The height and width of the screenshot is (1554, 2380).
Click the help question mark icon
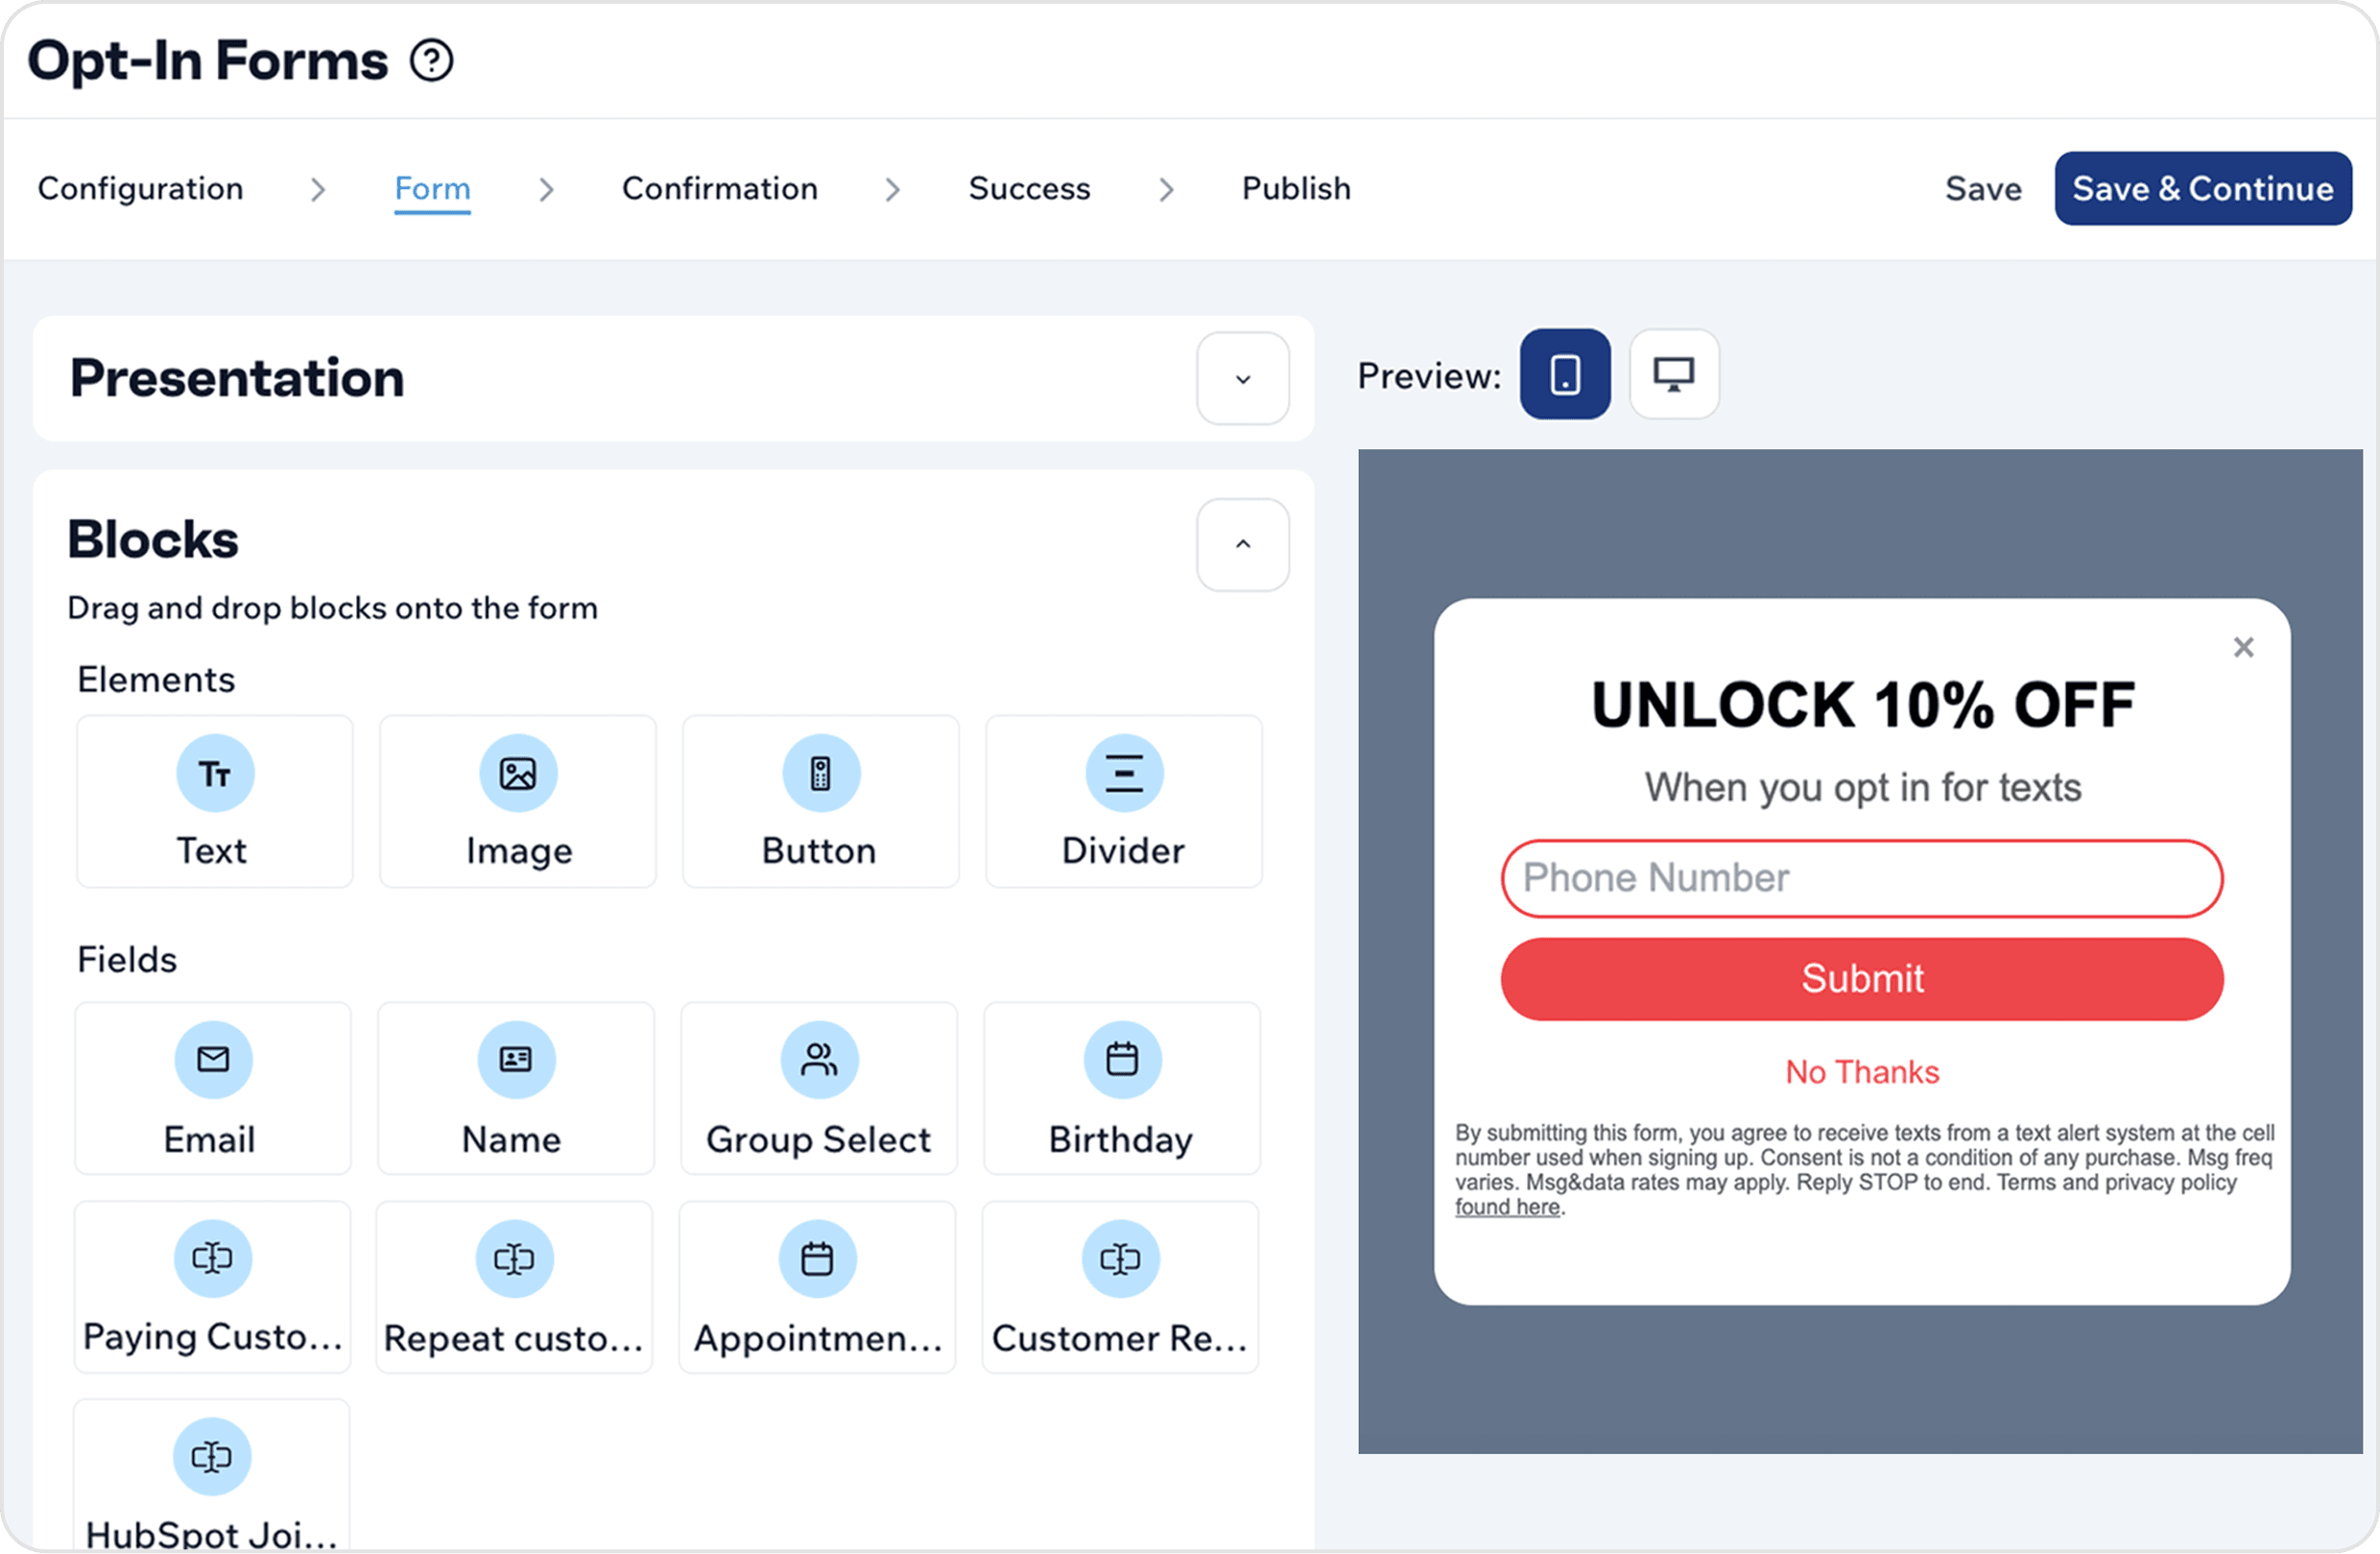pos(431,61)
